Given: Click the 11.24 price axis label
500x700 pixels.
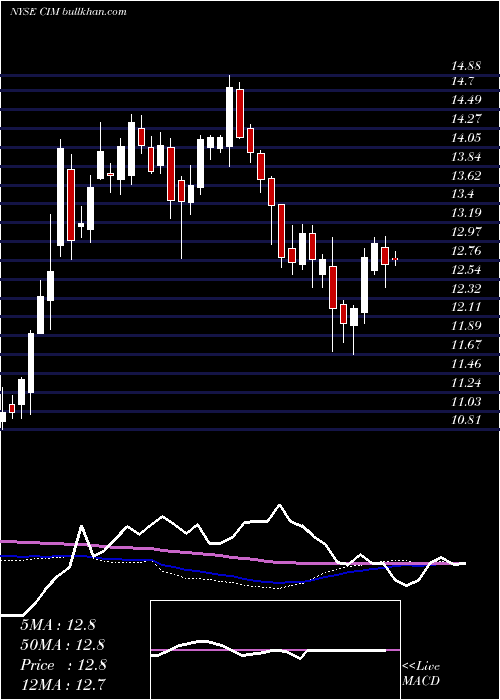Looking at the screenshot, I should tap(466, 383).
